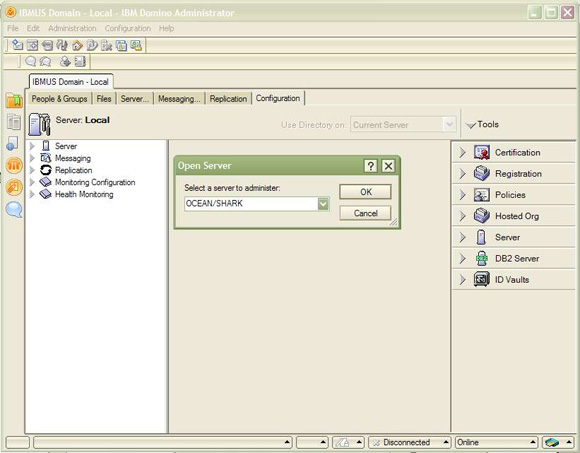
Task: Click the blue chat bubble sidebar icon
Action: tap(14, 210)
